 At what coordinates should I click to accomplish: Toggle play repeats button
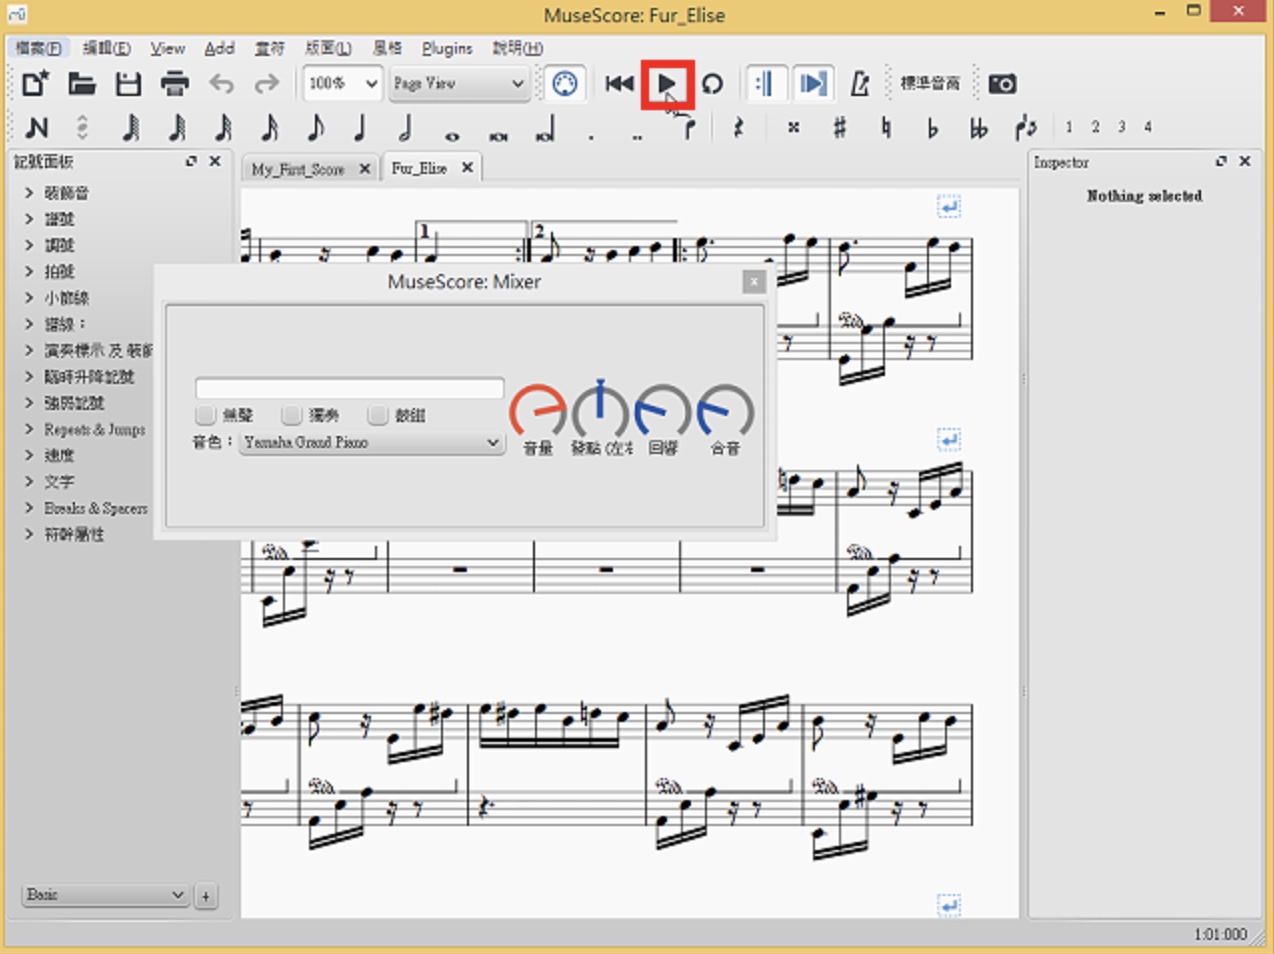765,83
